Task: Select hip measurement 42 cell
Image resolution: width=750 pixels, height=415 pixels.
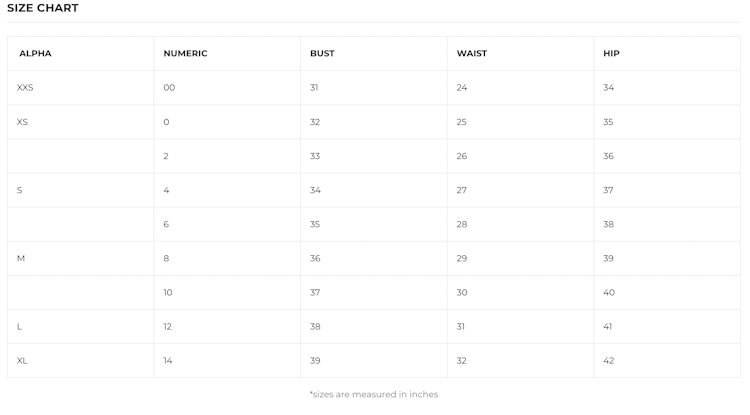Action: [x=609, y=360]
